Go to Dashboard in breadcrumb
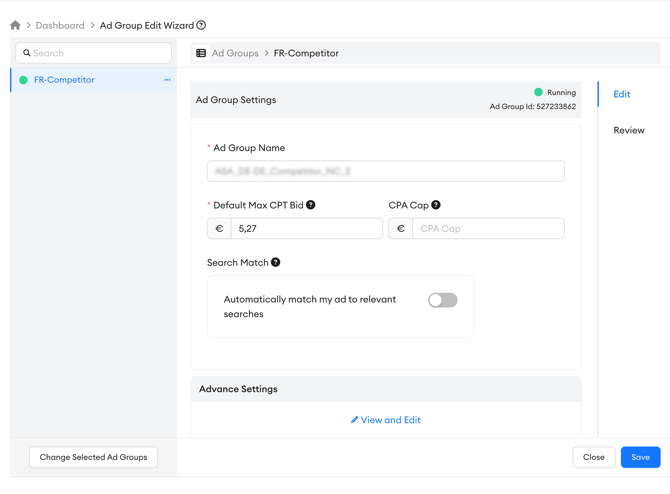The height and width of the screenshot is (494, 670). coord(60,25)
